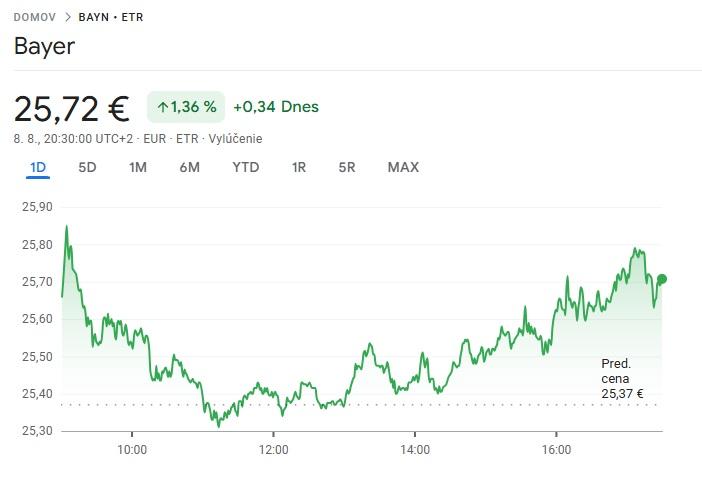This screenshot has width=702, height=481.
Task: Select the 6M chart range
Action: [190, 167]
